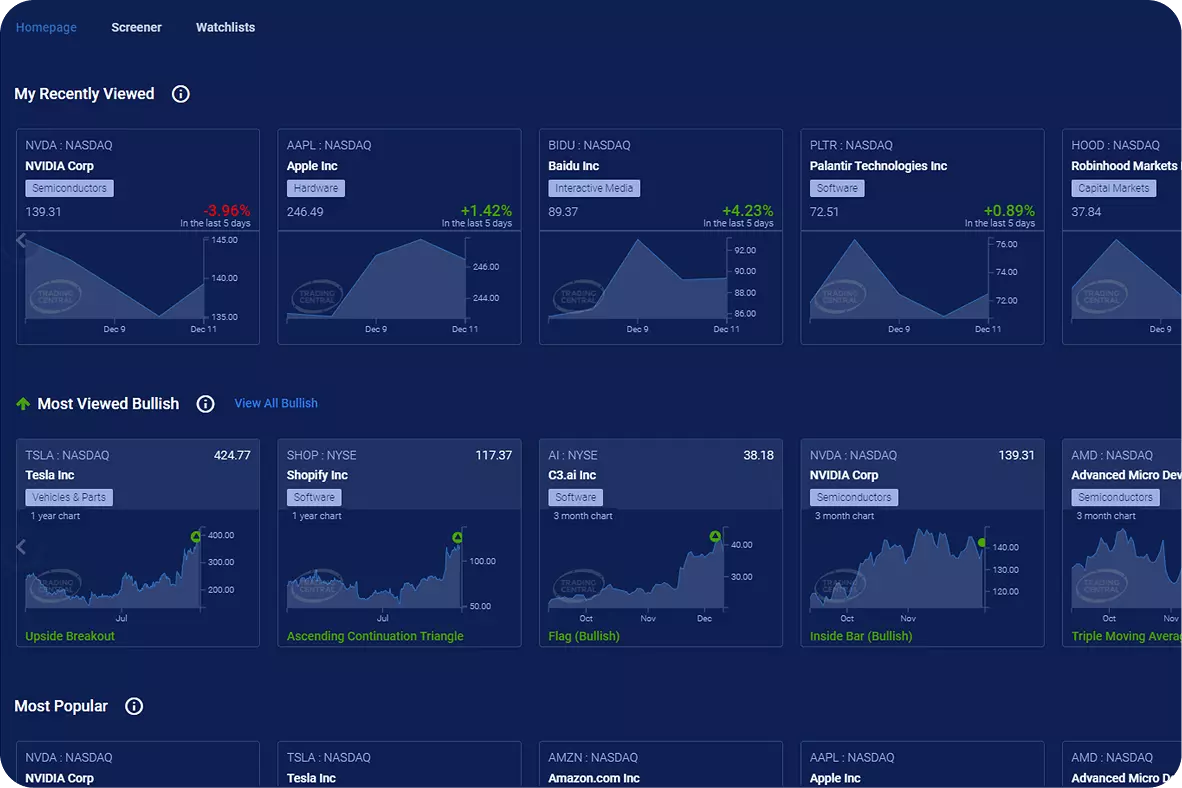Click green up arrow beside Most Viewed Bullish
The width and height of the screenshot is (1182, 788).
click(x=23, y=404)
